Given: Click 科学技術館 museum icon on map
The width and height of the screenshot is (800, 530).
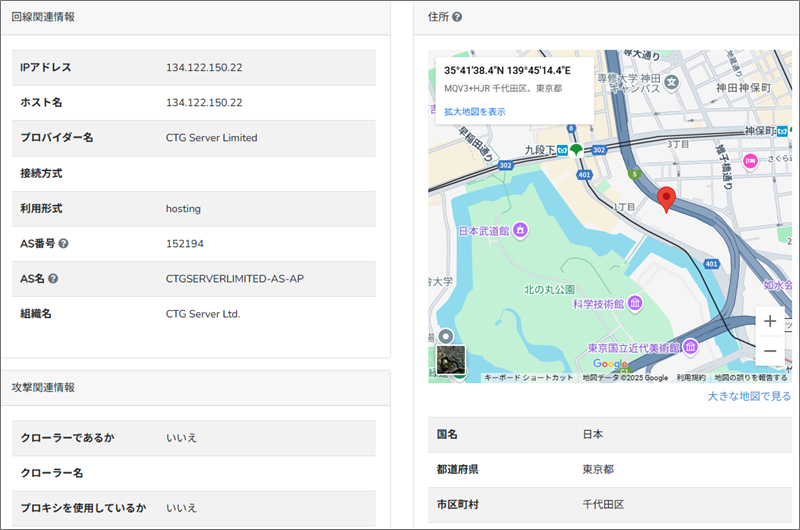Looking at the screenshot, I should click(635, 304).
